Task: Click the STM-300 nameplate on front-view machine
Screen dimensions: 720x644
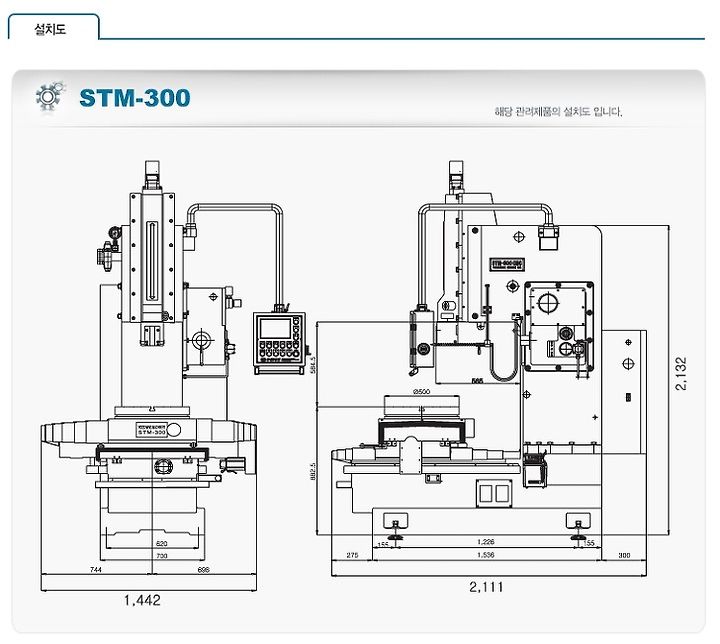Action: point(152,430)
